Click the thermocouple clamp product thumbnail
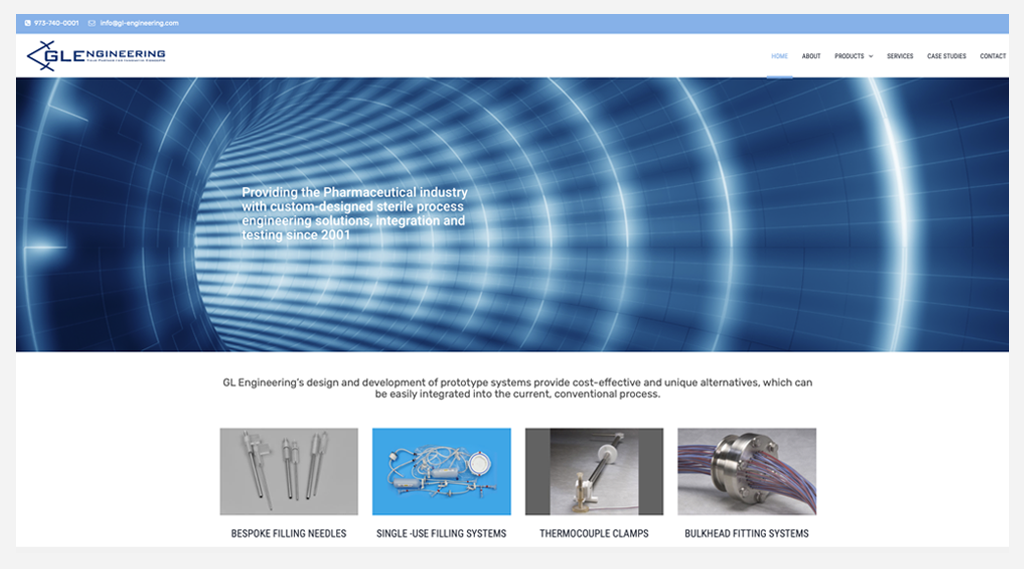Viewport: 1024px width, 569px height. point(594,472)
